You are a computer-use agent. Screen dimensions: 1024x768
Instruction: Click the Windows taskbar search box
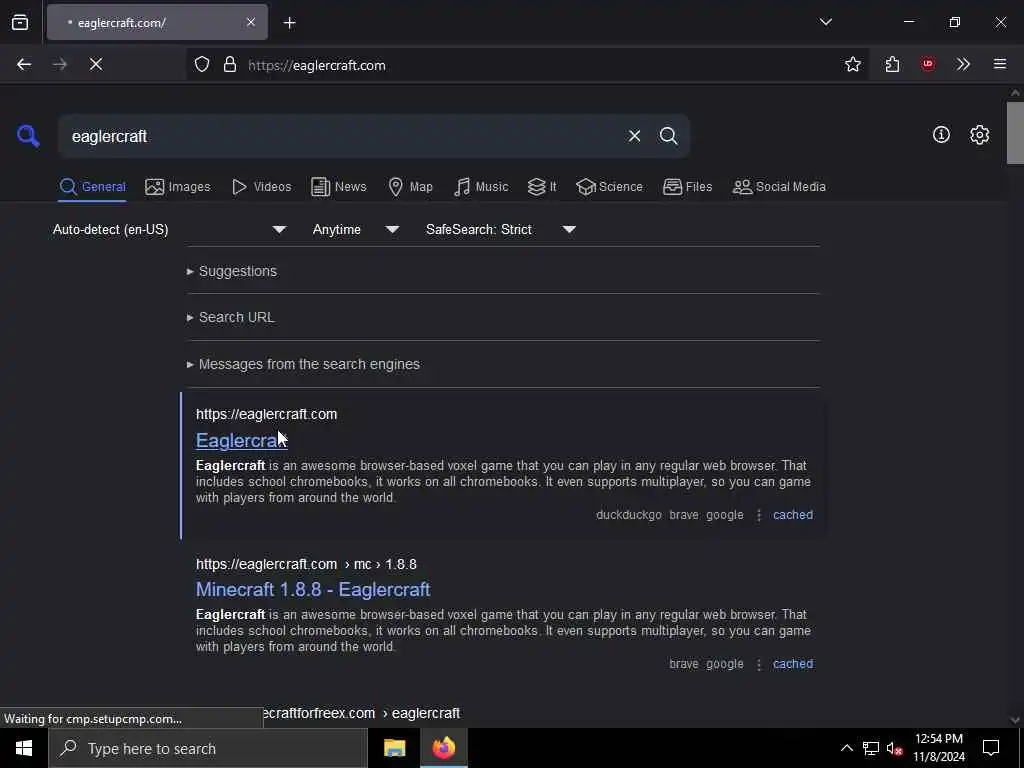click(x=208, y=748)
